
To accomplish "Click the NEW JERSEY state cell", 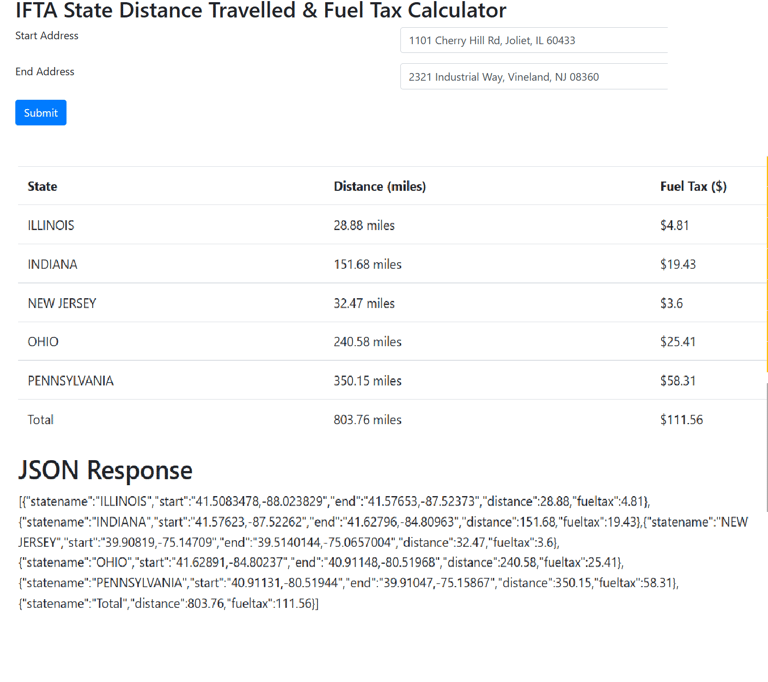I will coord(62,303).
